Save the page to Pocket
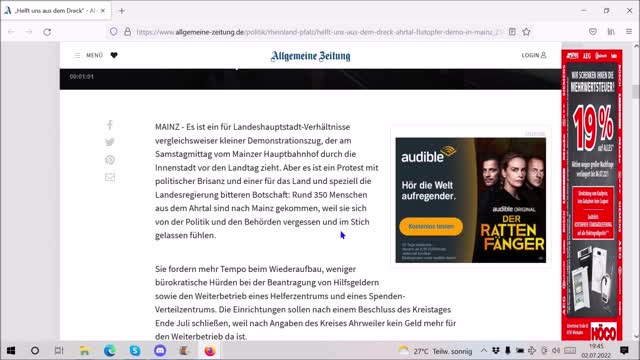Image resolution: width=640 pixels, height=360 pixels. point(593,32)
